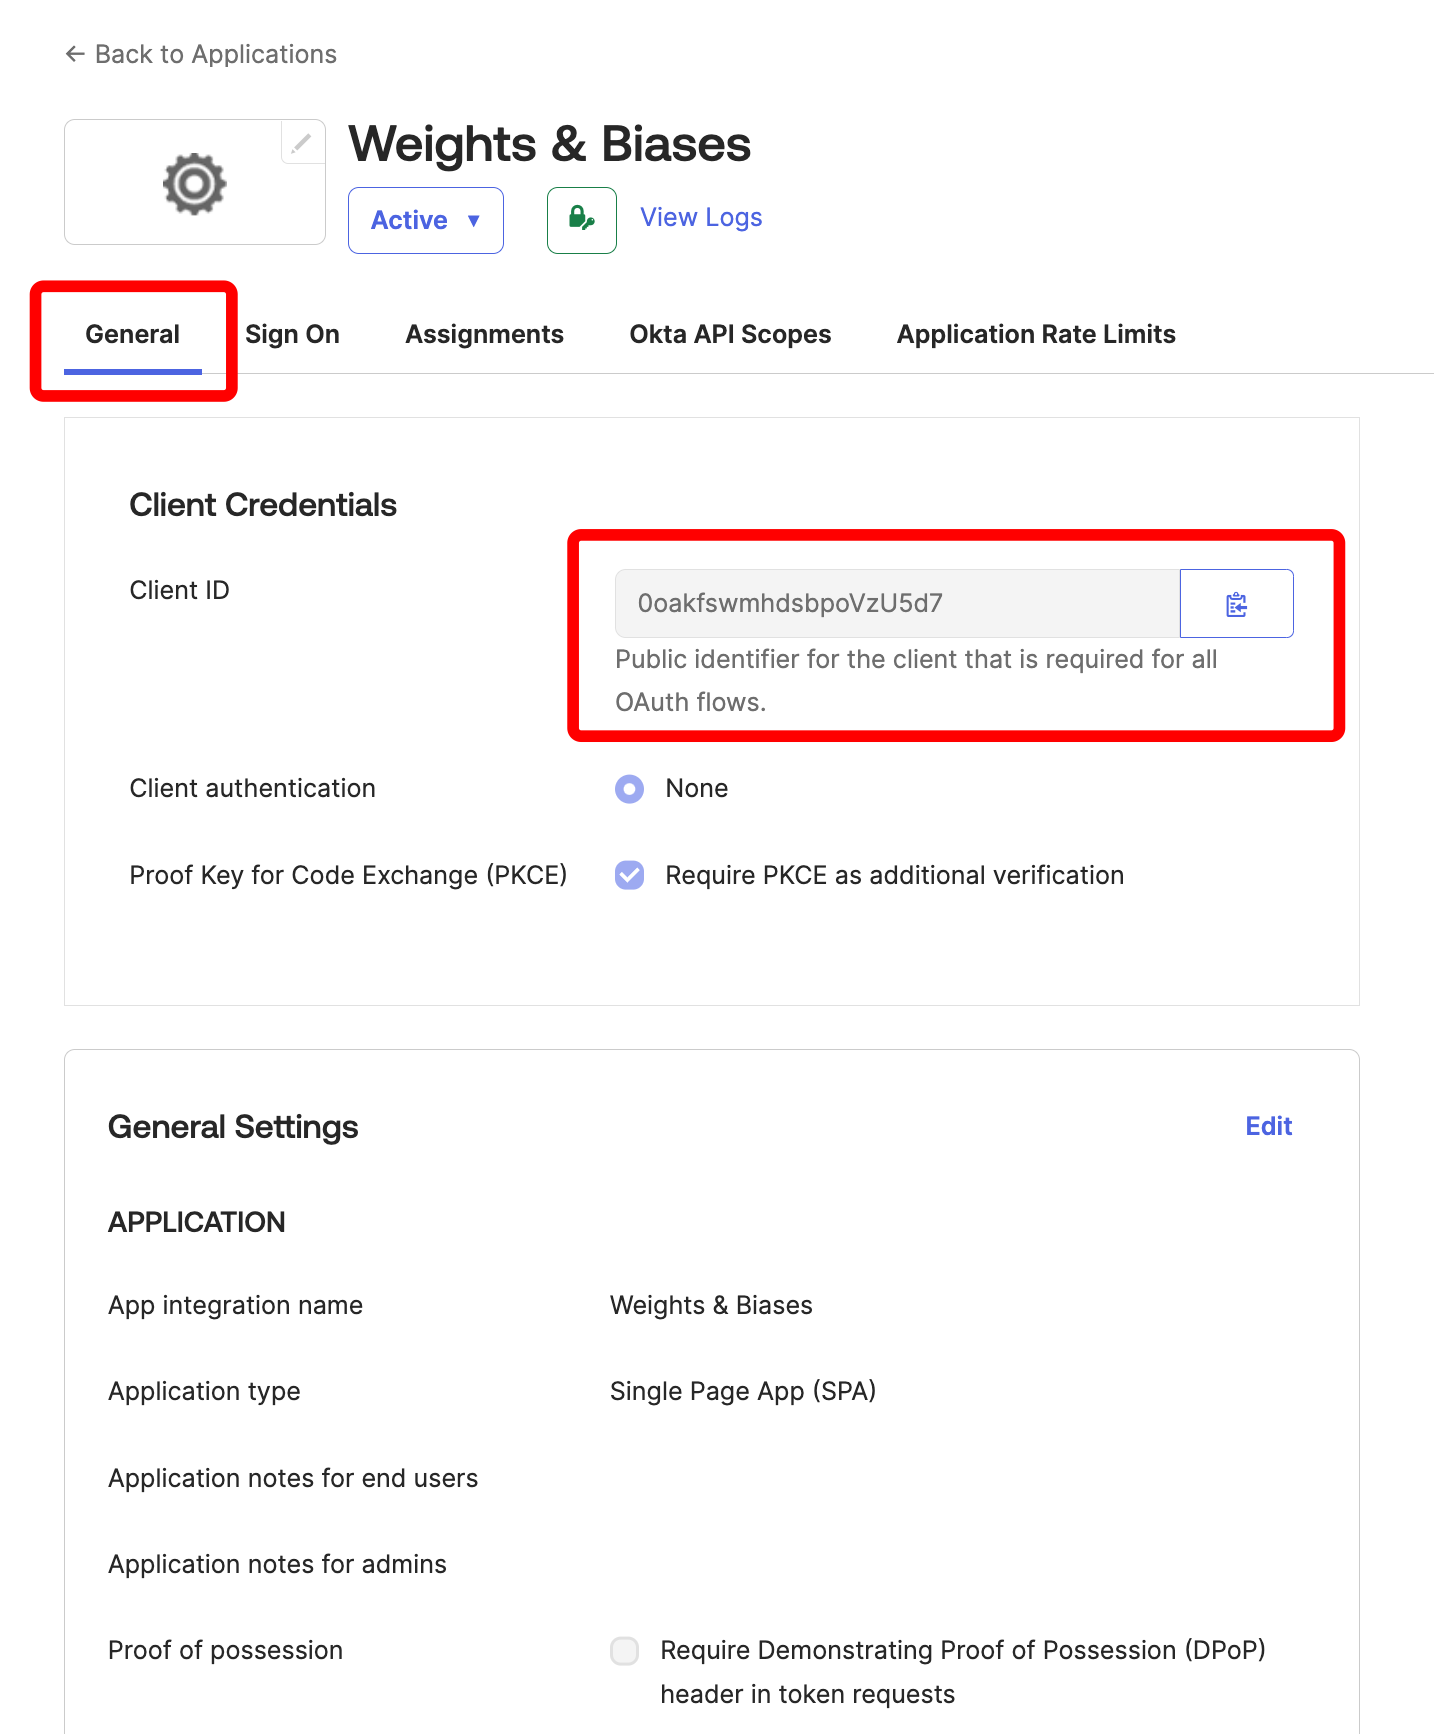Switch to Application Rate Limits tab

(1035, 334)
